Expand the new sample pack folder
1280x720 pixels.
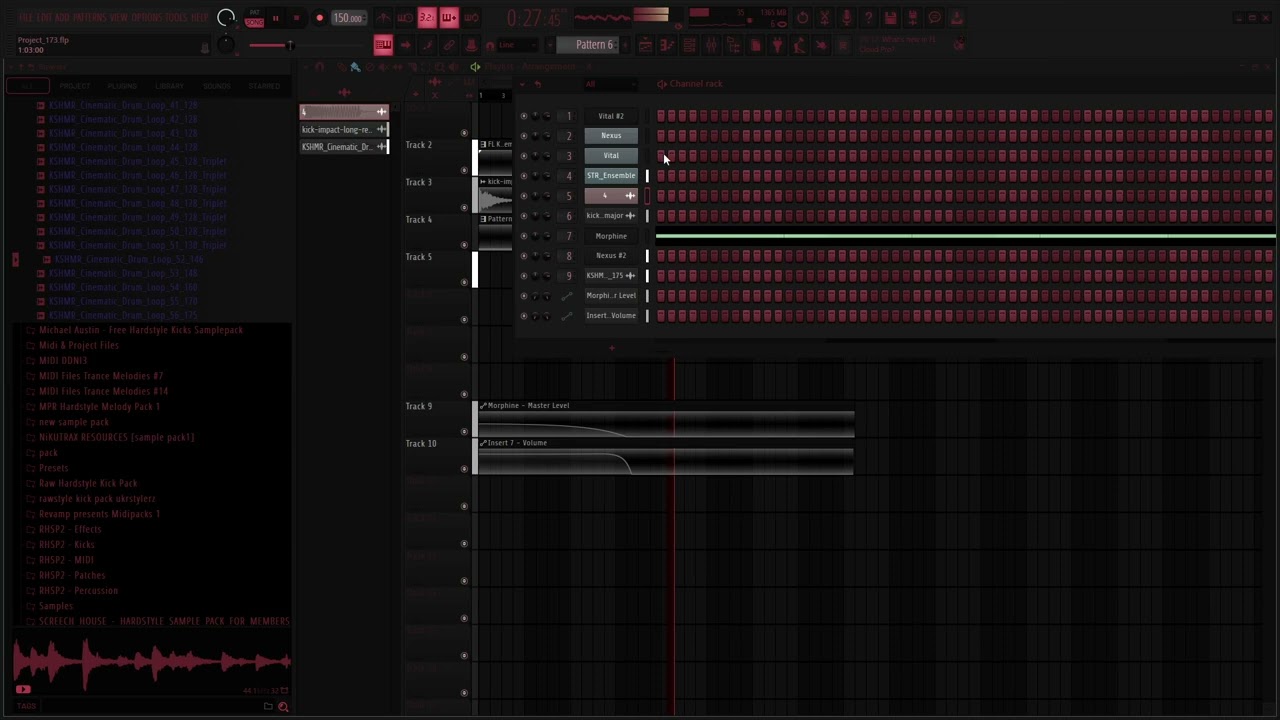73,422
